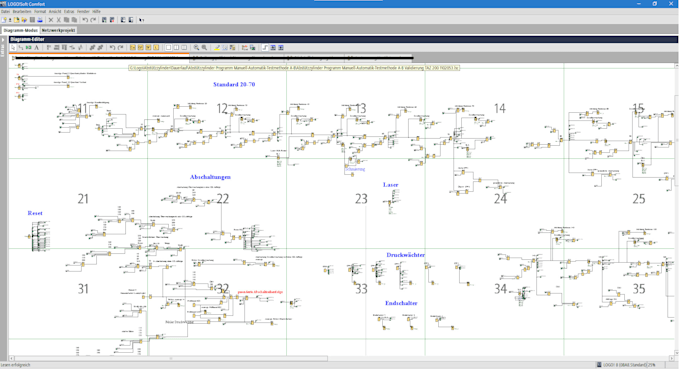Open the Ansicht menu
This screenshot has width=680, height=370.
coord(55,12)
